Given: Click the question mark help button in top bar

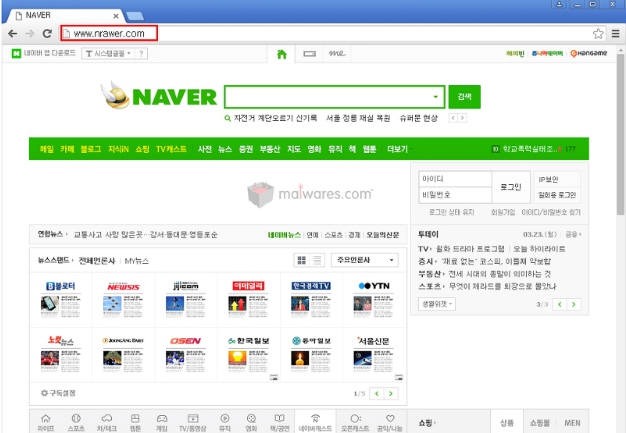Looking at the screenshot, I should 141,53.
